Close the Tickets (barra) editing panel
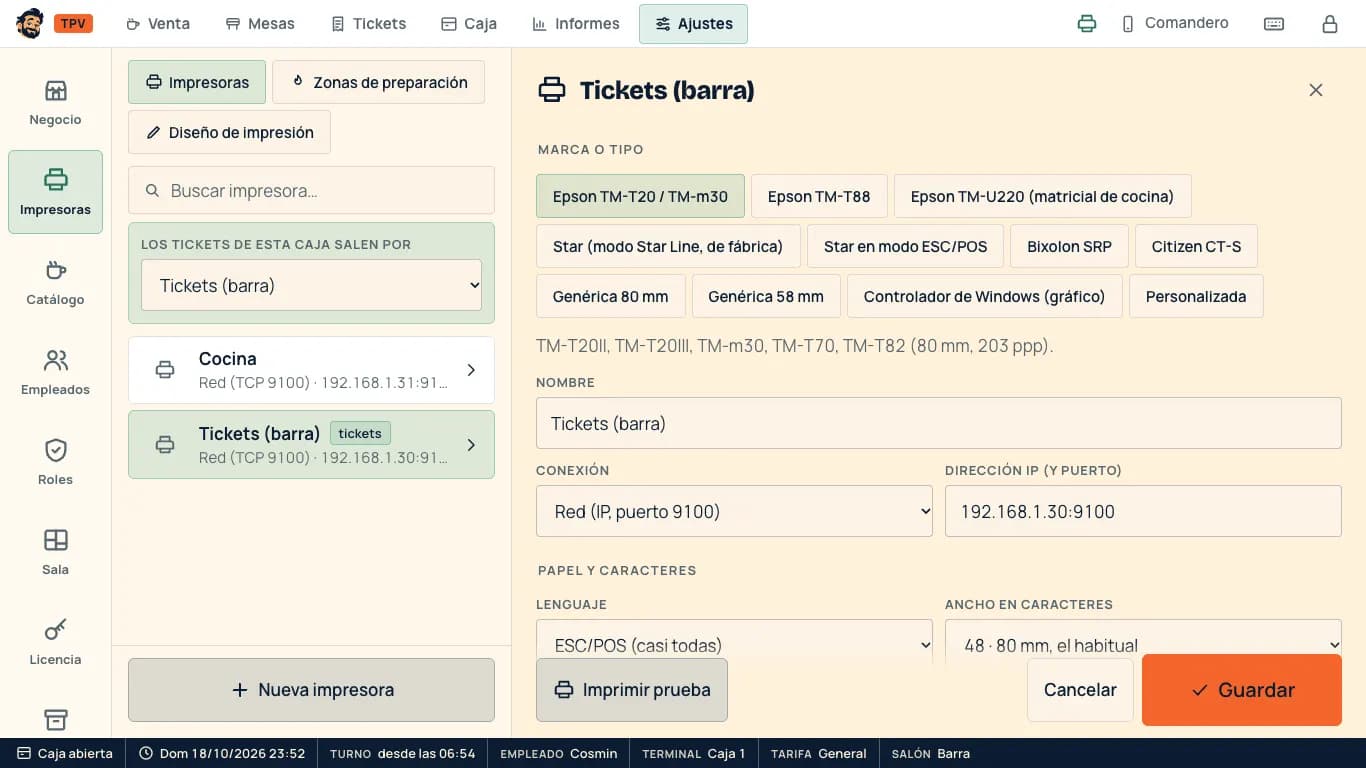The height and width of the screenshot is (768, 1366). click(x=1316, y=90)
